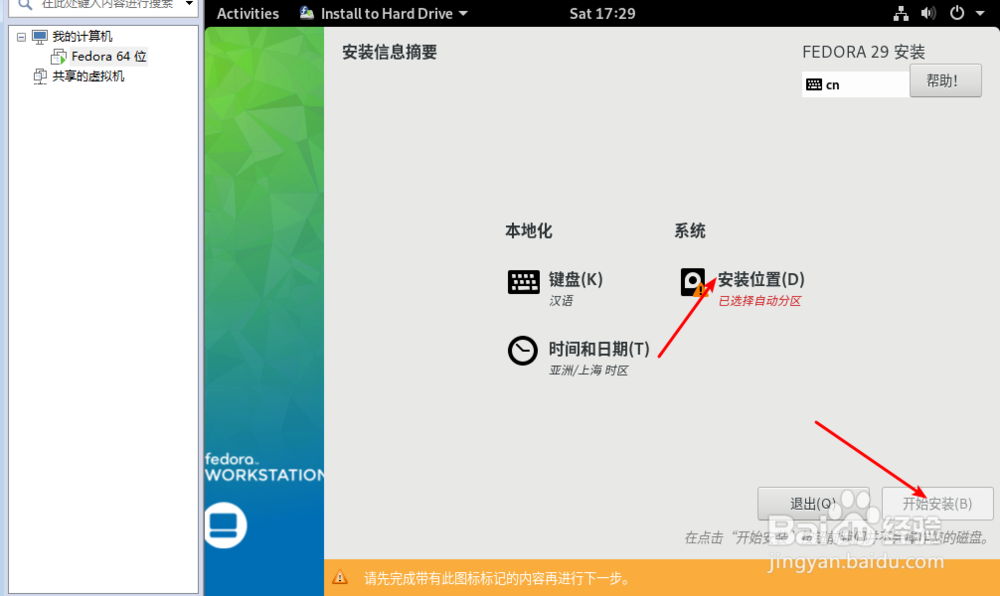
Task: Click the cn keyboard layout field
Action: (855, 85)
